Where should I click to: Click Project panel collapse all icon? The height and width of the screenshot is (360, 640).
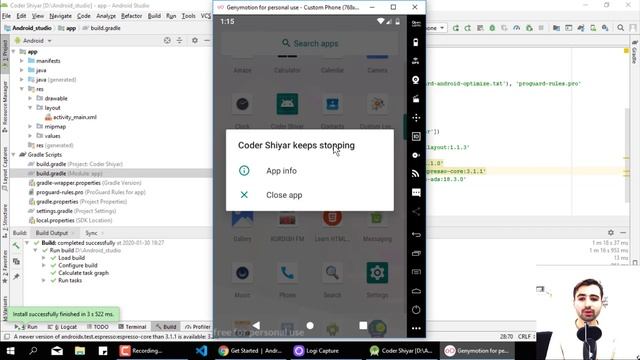point(180,40)
